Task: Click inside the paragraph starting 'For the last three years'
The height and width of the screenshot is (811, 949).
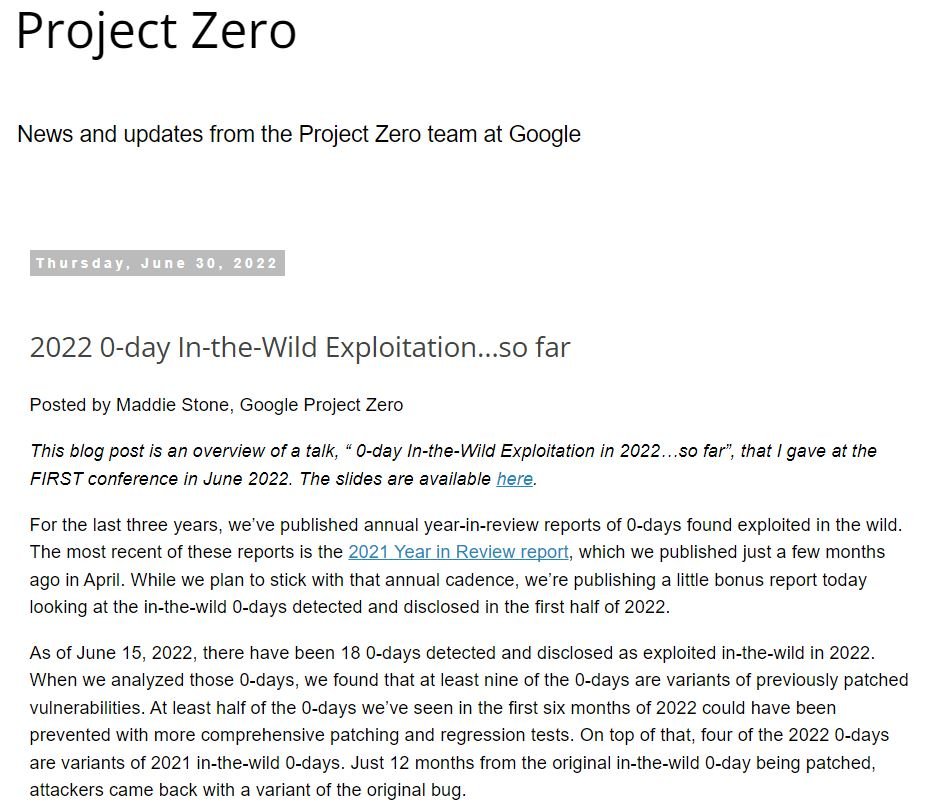Action: coord(466,566)
